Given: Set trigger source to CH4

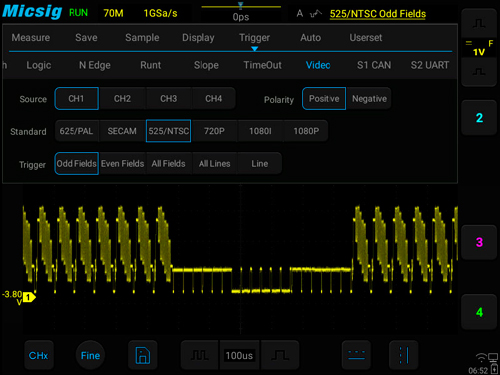Looking at the screenshot, I should click(x=214, y=99).
